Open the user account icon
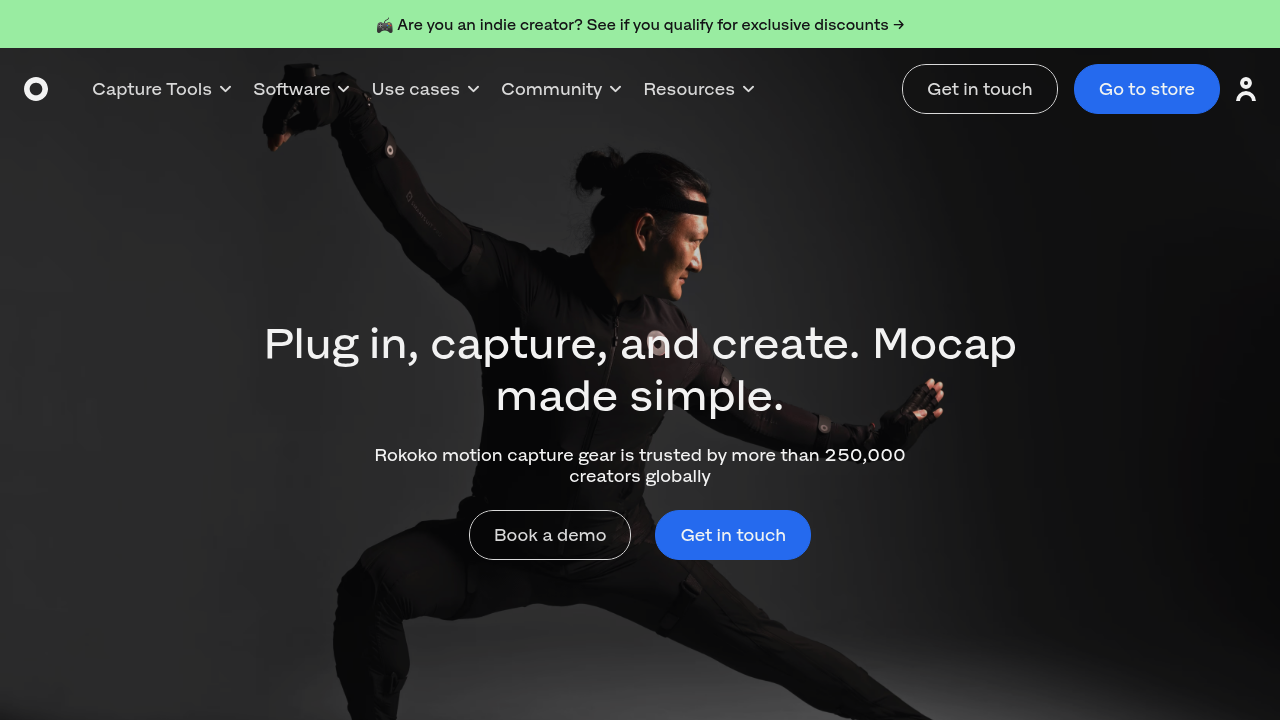Image resolution: width=1280 pixels, height=720 pixels. point(1246,89)
